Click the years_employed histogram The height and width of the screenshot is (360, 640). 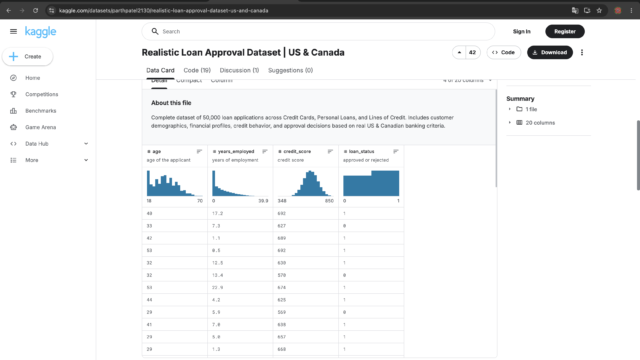(240, 183)
